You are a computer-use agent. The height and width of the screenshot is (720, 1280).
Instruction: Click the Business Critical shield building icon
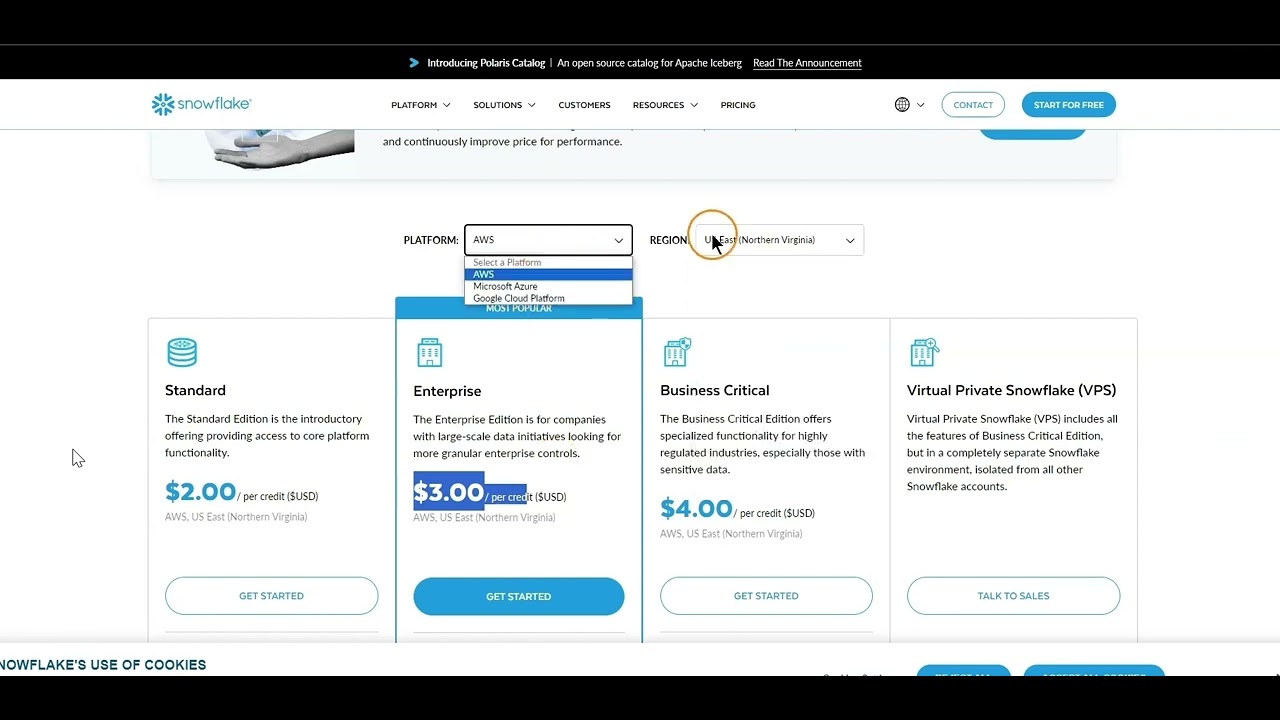click(677, 352)
